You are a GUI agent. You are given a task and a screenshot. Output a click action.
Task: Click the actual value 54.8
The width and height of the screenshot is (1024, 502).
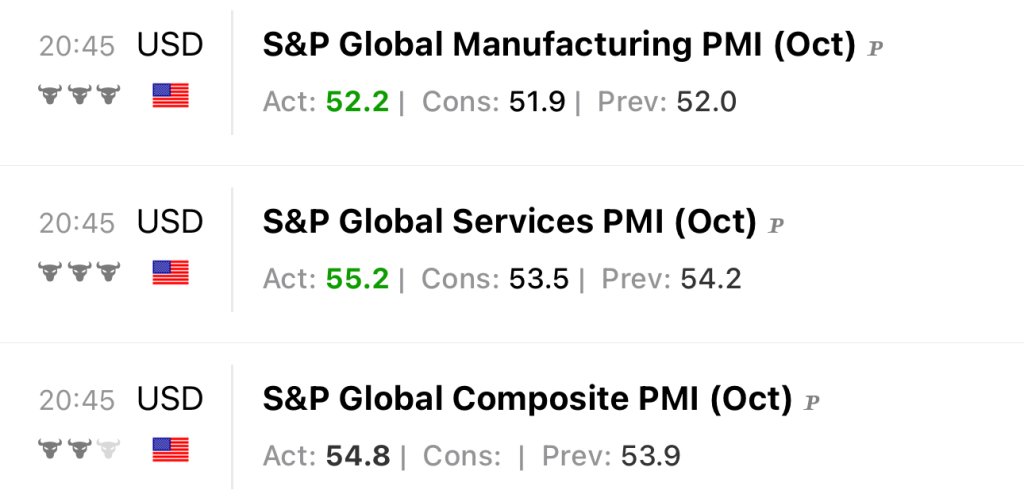pyautogui.click(x=357, y=456)
